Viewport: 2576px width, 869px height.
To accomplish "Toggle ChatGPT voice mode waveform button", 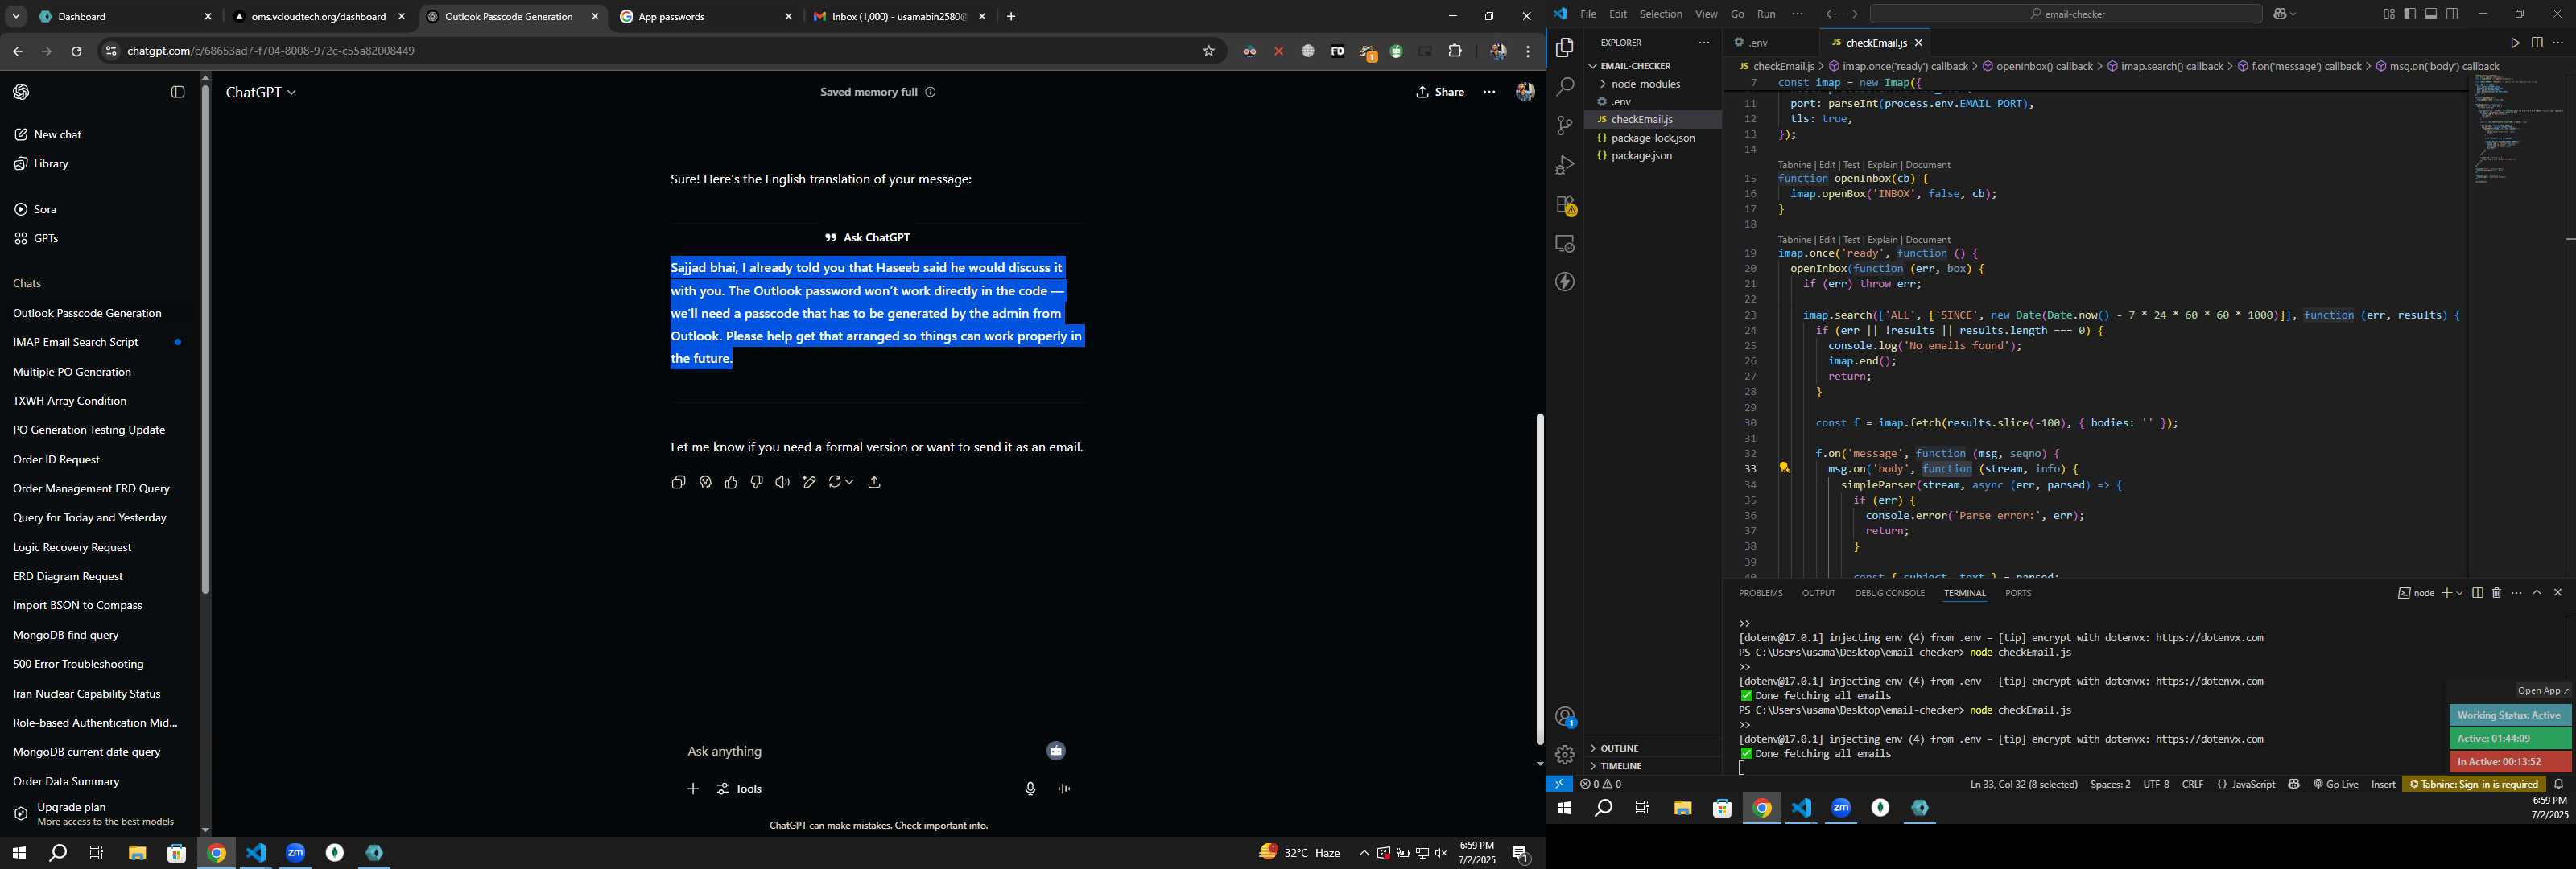I will click(1064, 790).
